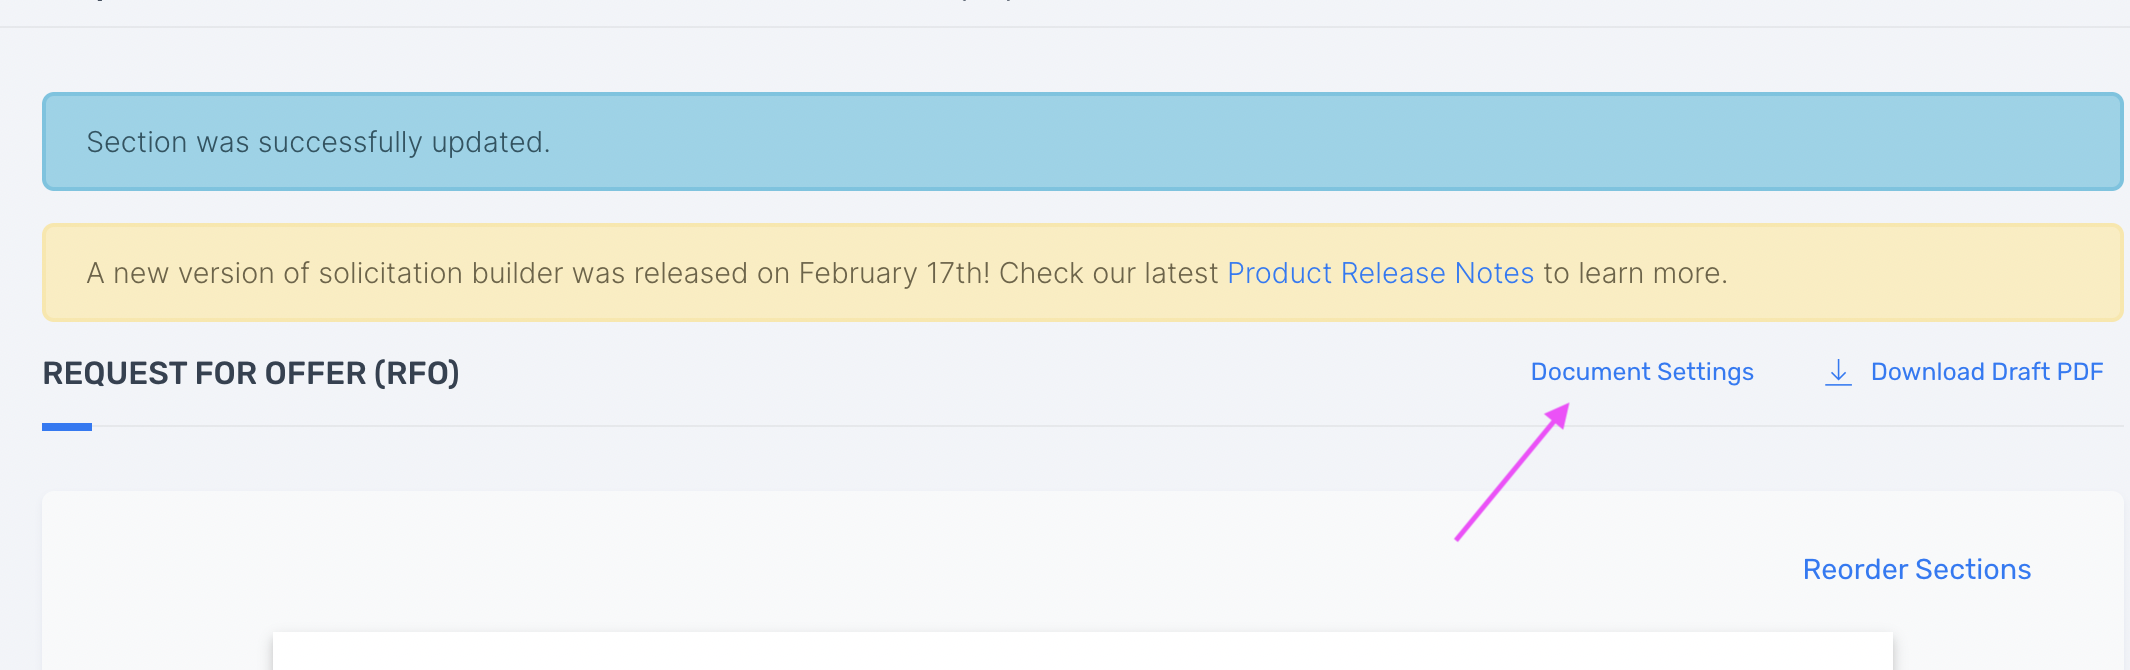
Task: Open the Product Release Notes link
Action: pos(1380,273)
